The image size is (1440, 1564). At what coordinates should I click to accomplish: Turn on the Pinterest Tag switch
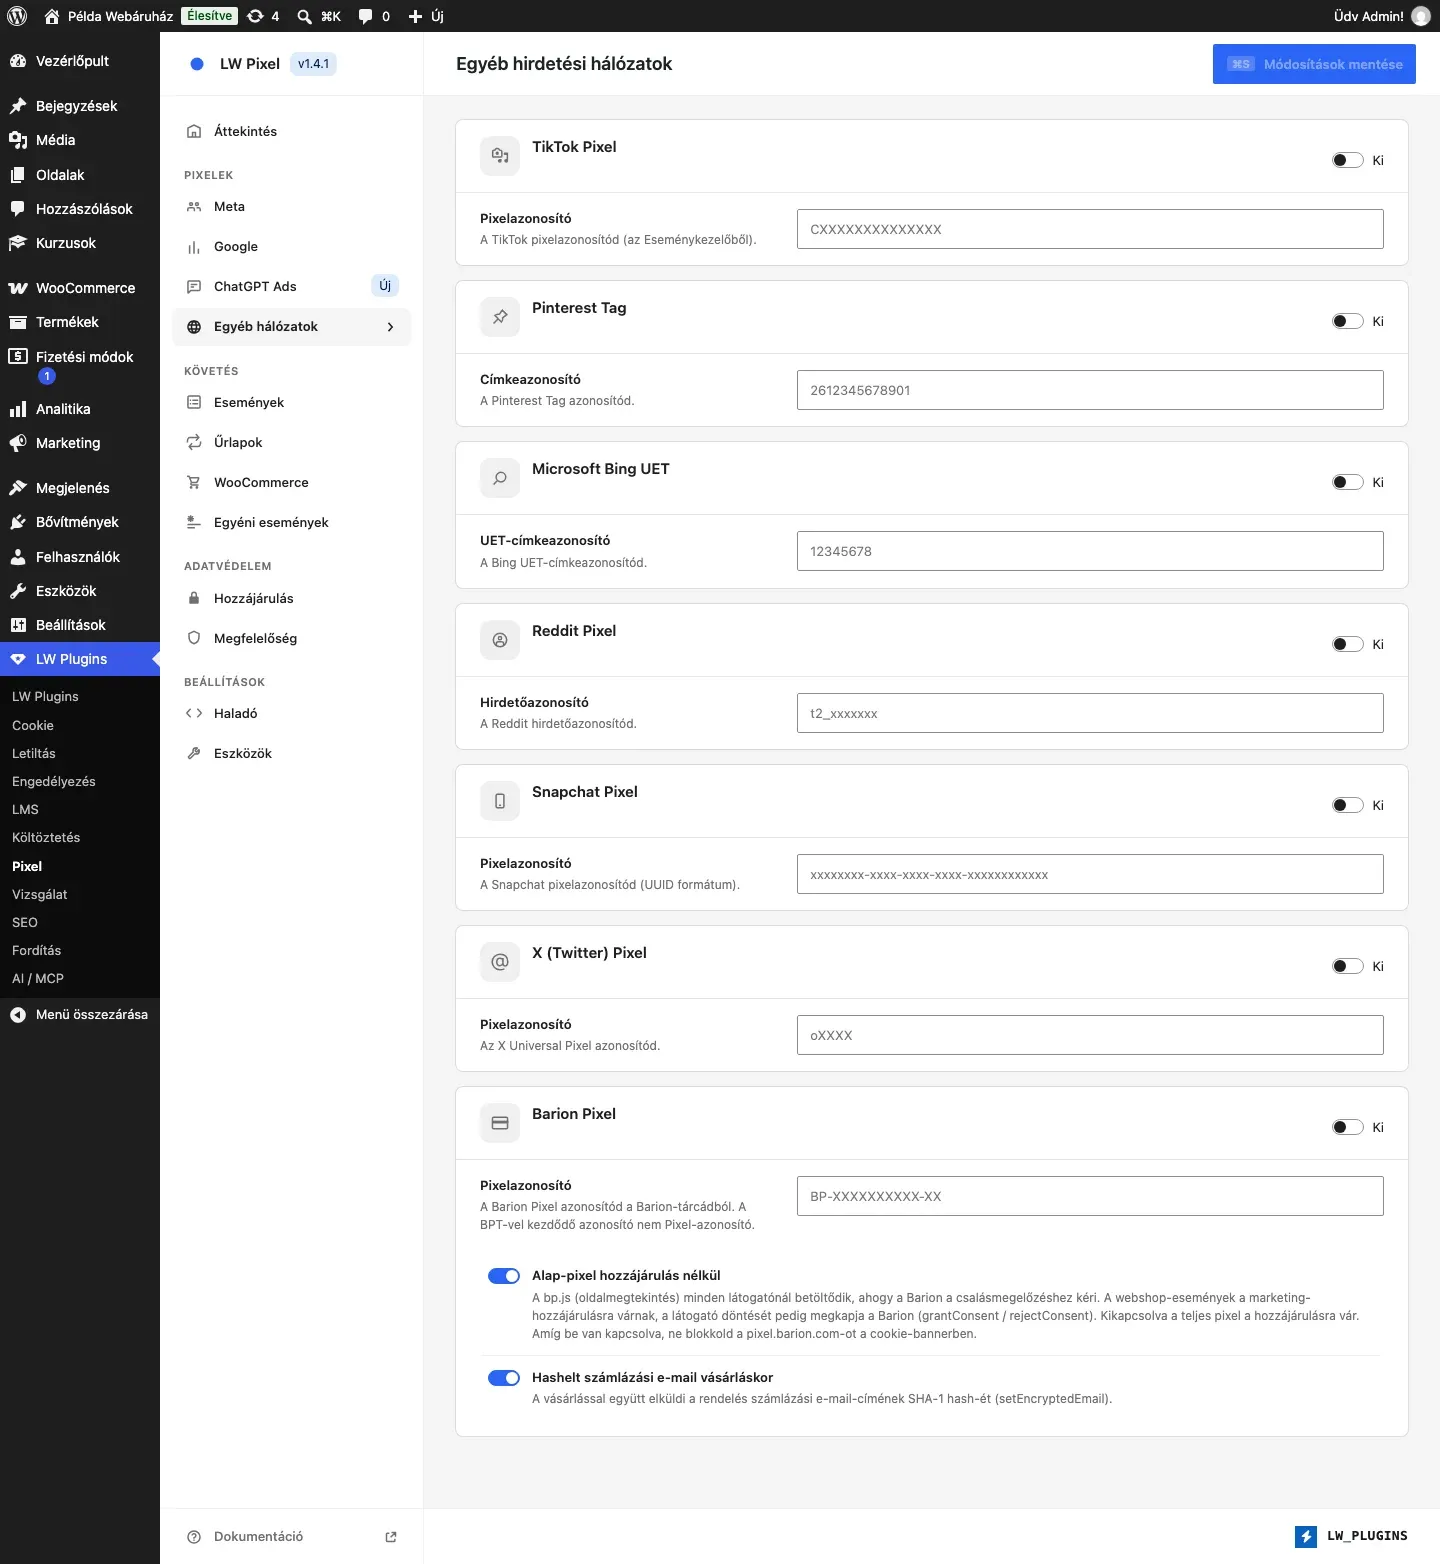1348,321
